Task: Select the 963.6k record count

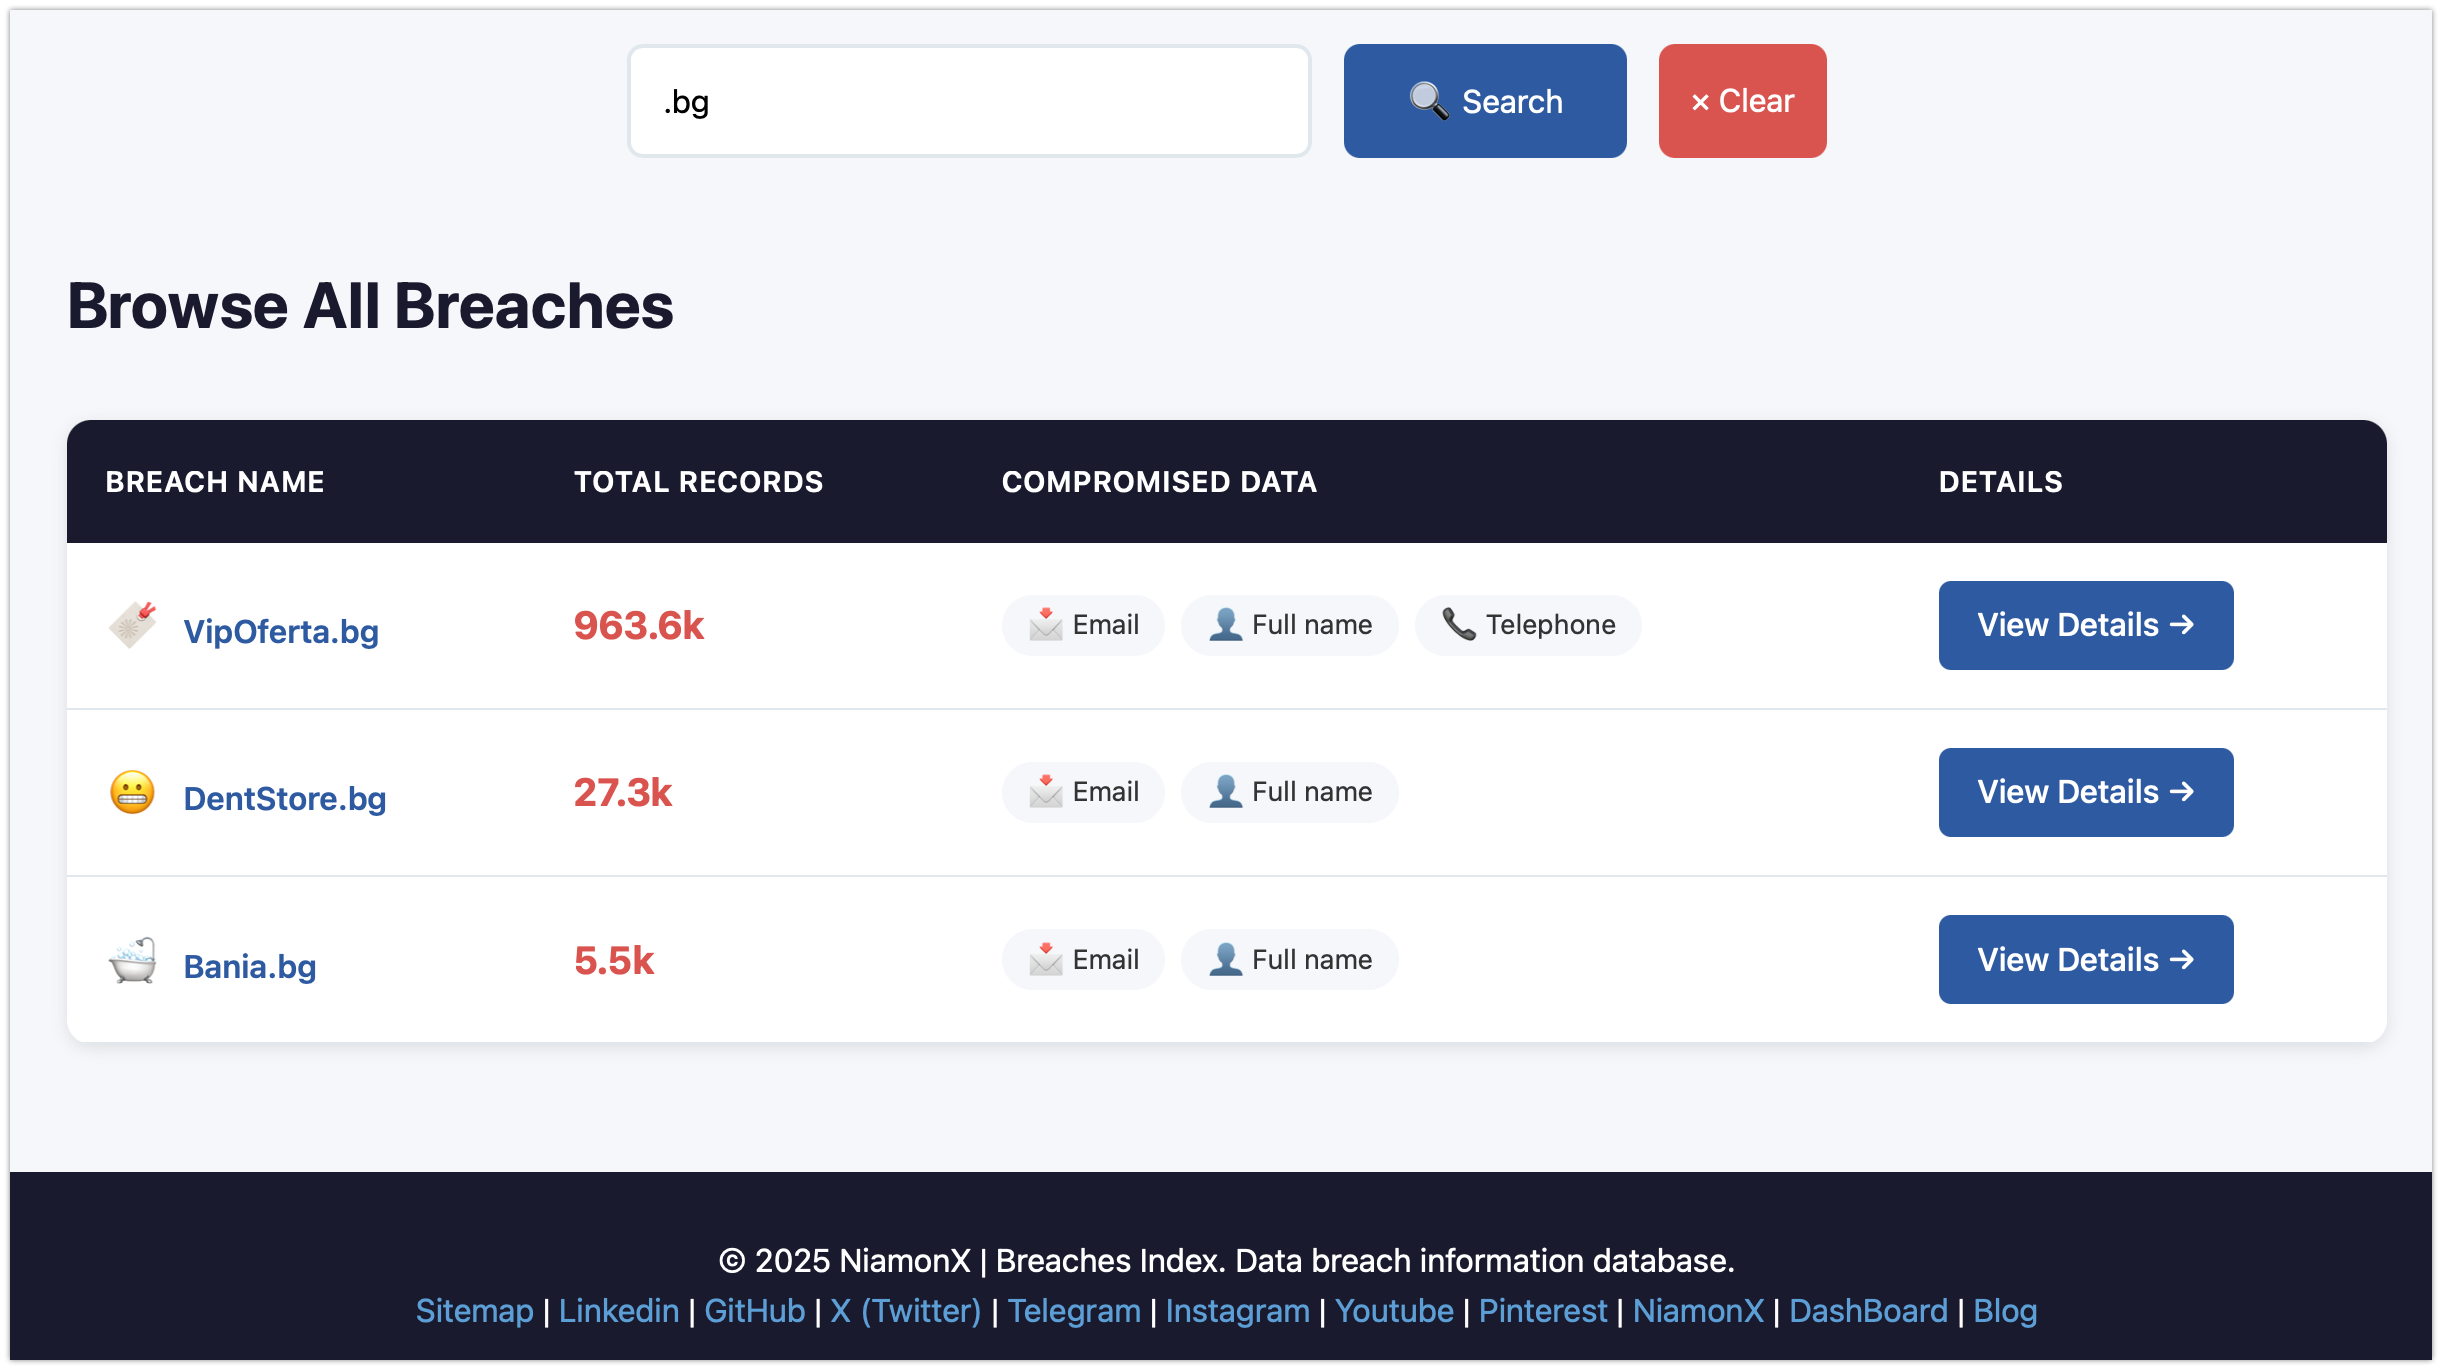Action: (x=639, y=626)
